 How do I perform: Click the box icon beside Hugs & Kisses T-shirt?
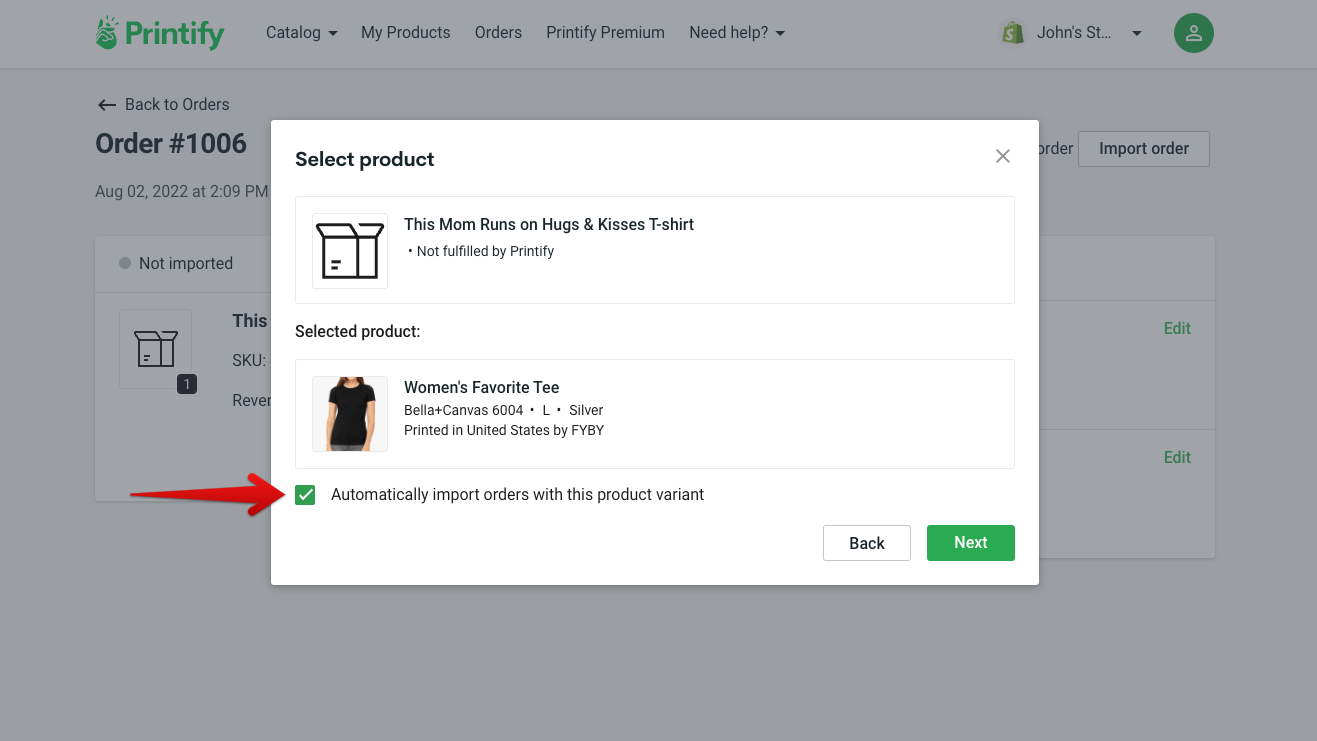350,250
